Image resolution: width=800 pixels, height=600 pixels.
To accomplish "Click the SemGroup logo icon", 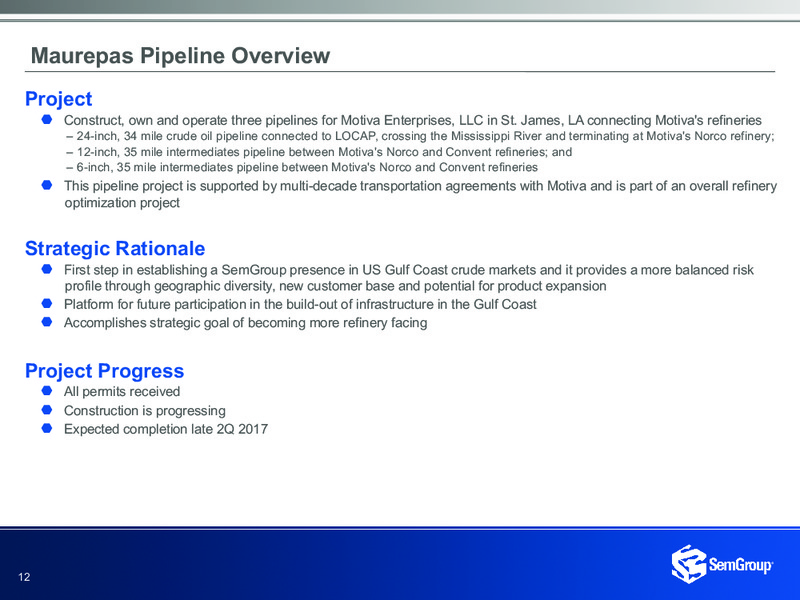I will coord(689,564).
